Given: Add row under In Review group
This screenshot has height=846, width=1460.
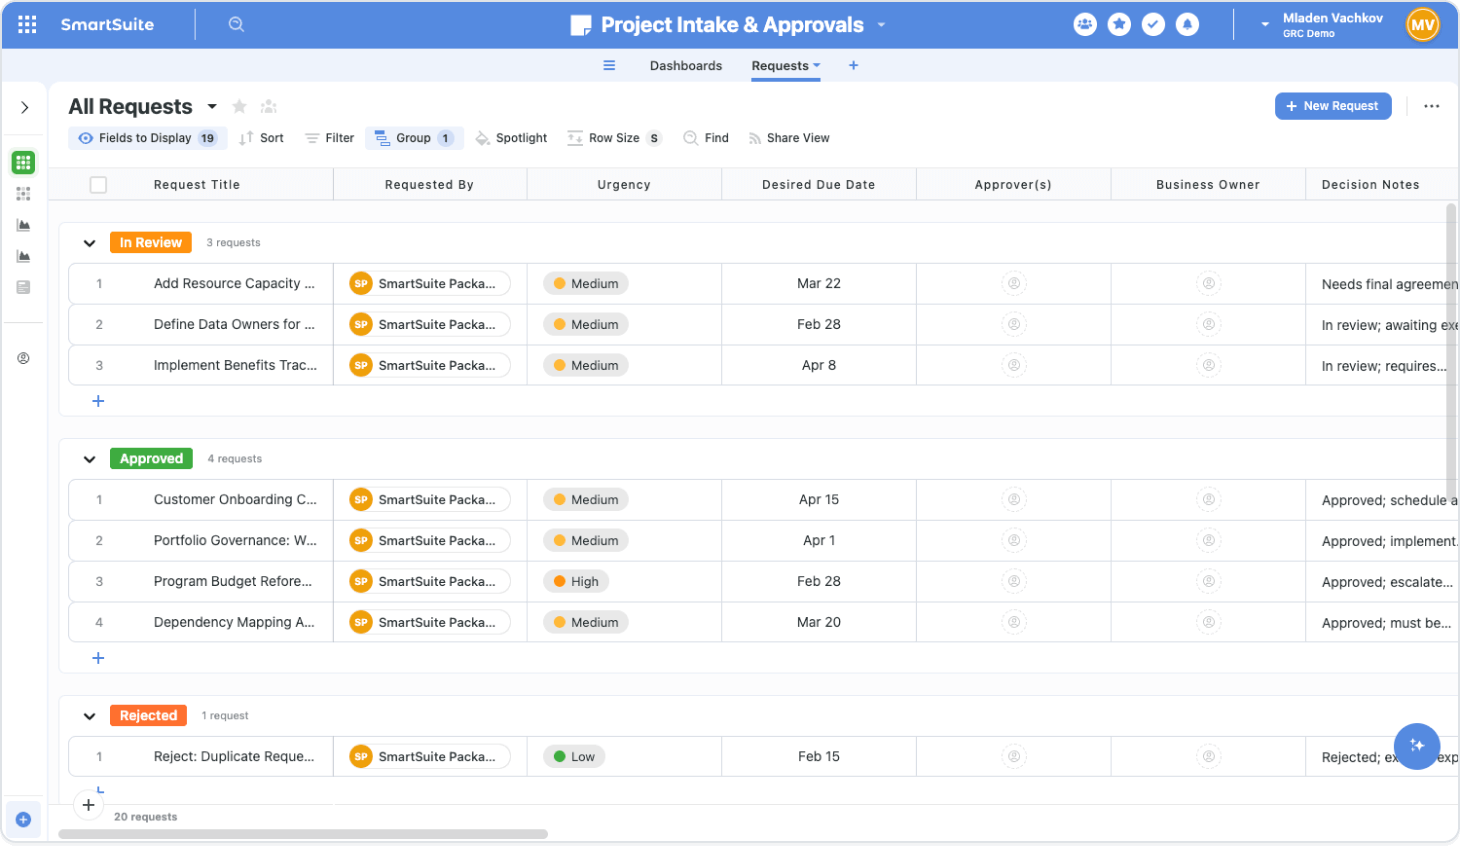Looking at the screenshot, I should pos(98,401).
